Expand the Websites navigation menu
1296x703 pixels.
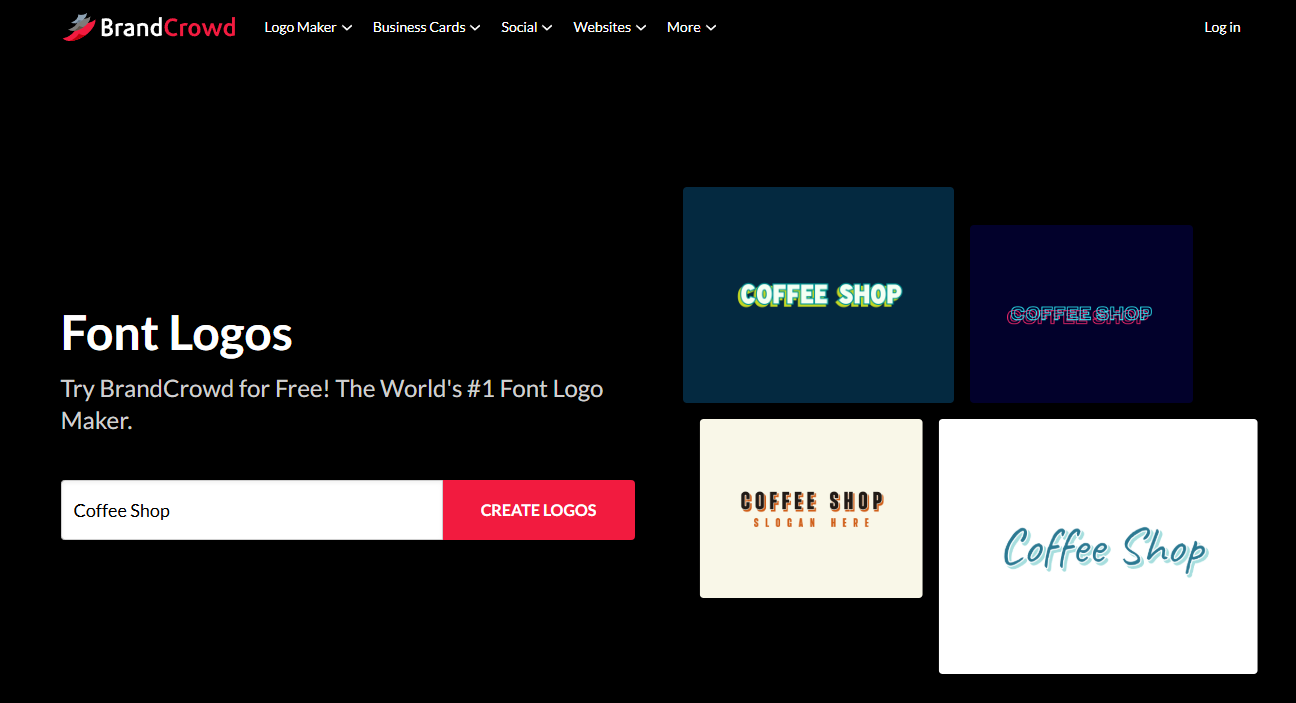[610, 27]
